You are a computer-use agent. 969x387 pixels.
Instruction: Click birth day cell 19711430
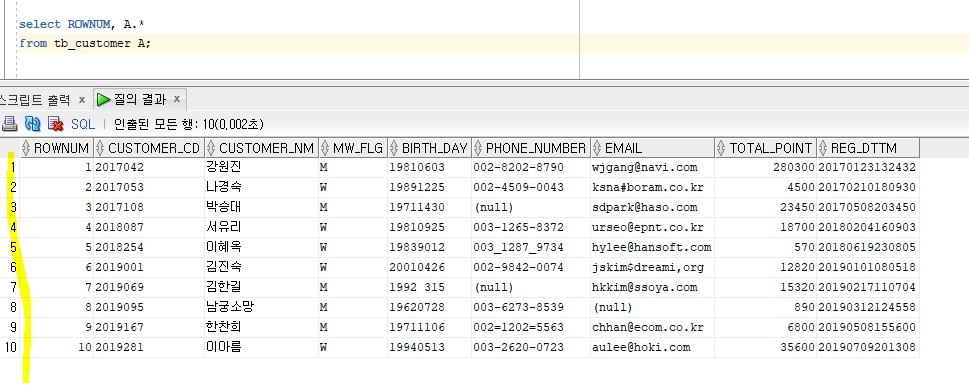click(x=429, y=207)
